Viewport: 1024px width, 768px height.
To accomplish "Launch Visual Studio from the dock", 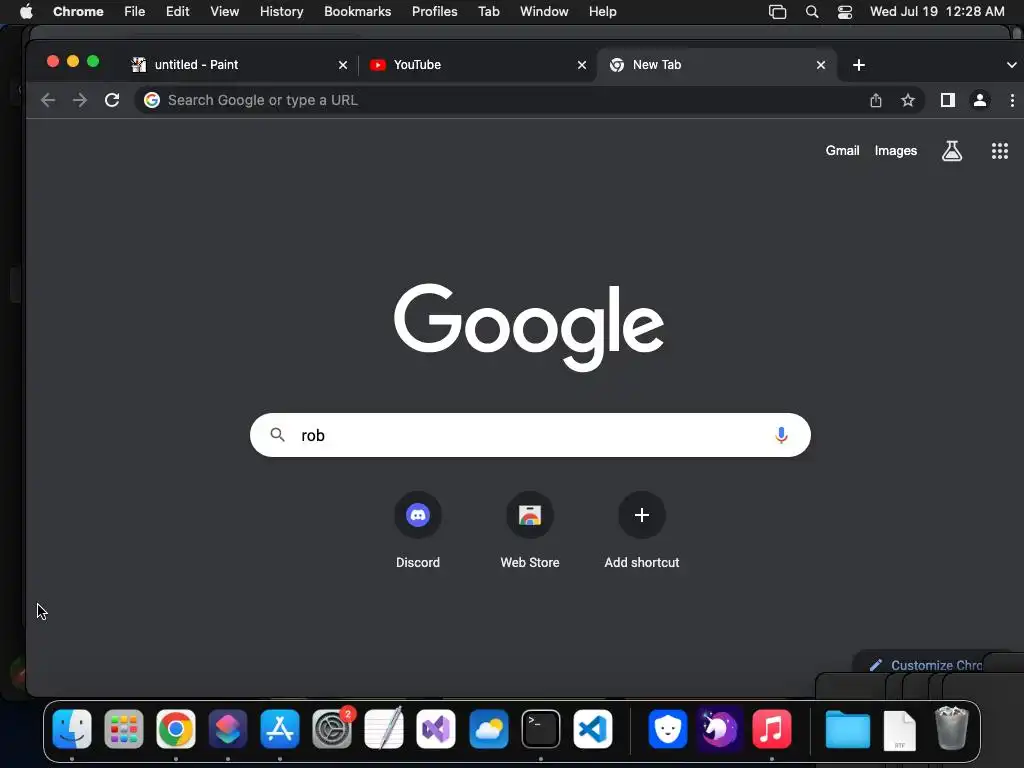I will coord(436,729).
